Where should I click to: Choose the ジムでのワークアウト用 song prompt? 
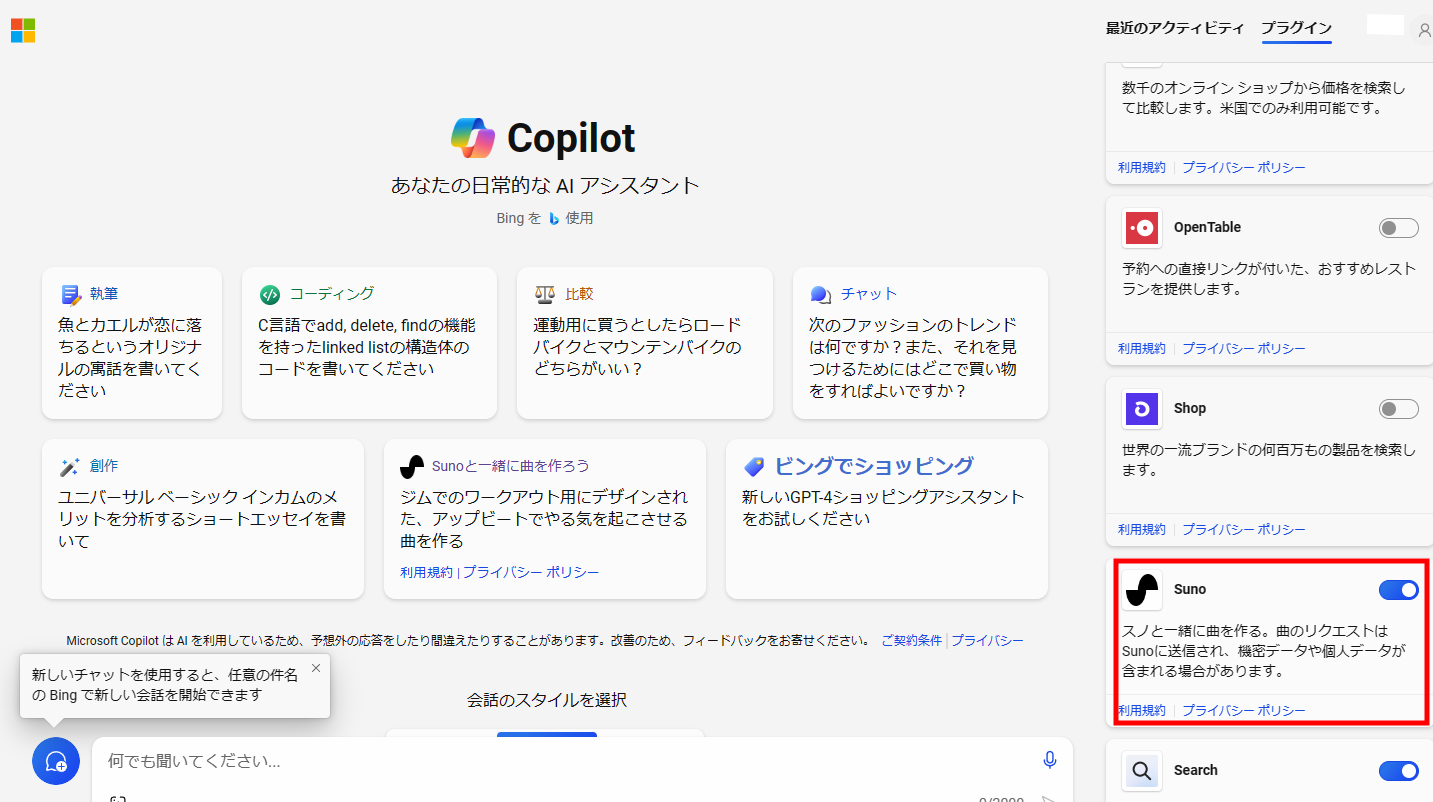545,519
